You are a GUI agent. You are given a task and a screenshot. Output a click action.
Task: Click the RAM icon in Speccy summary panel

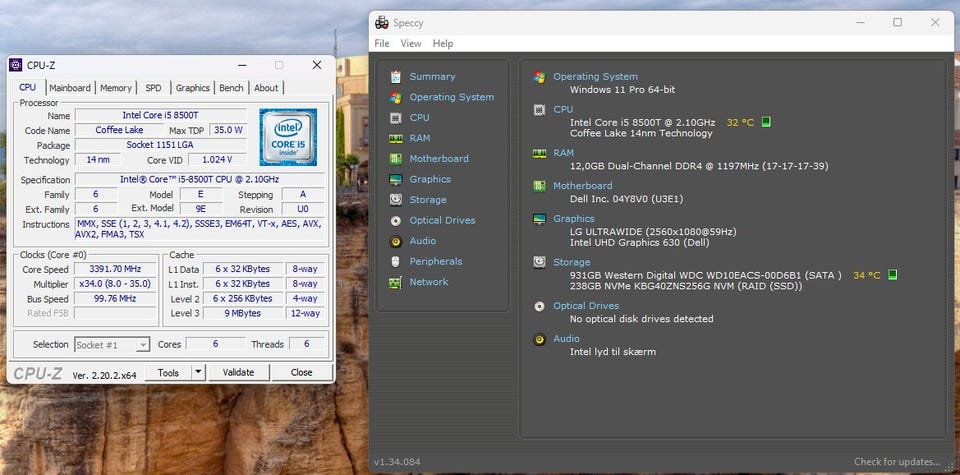coord(539,153)
